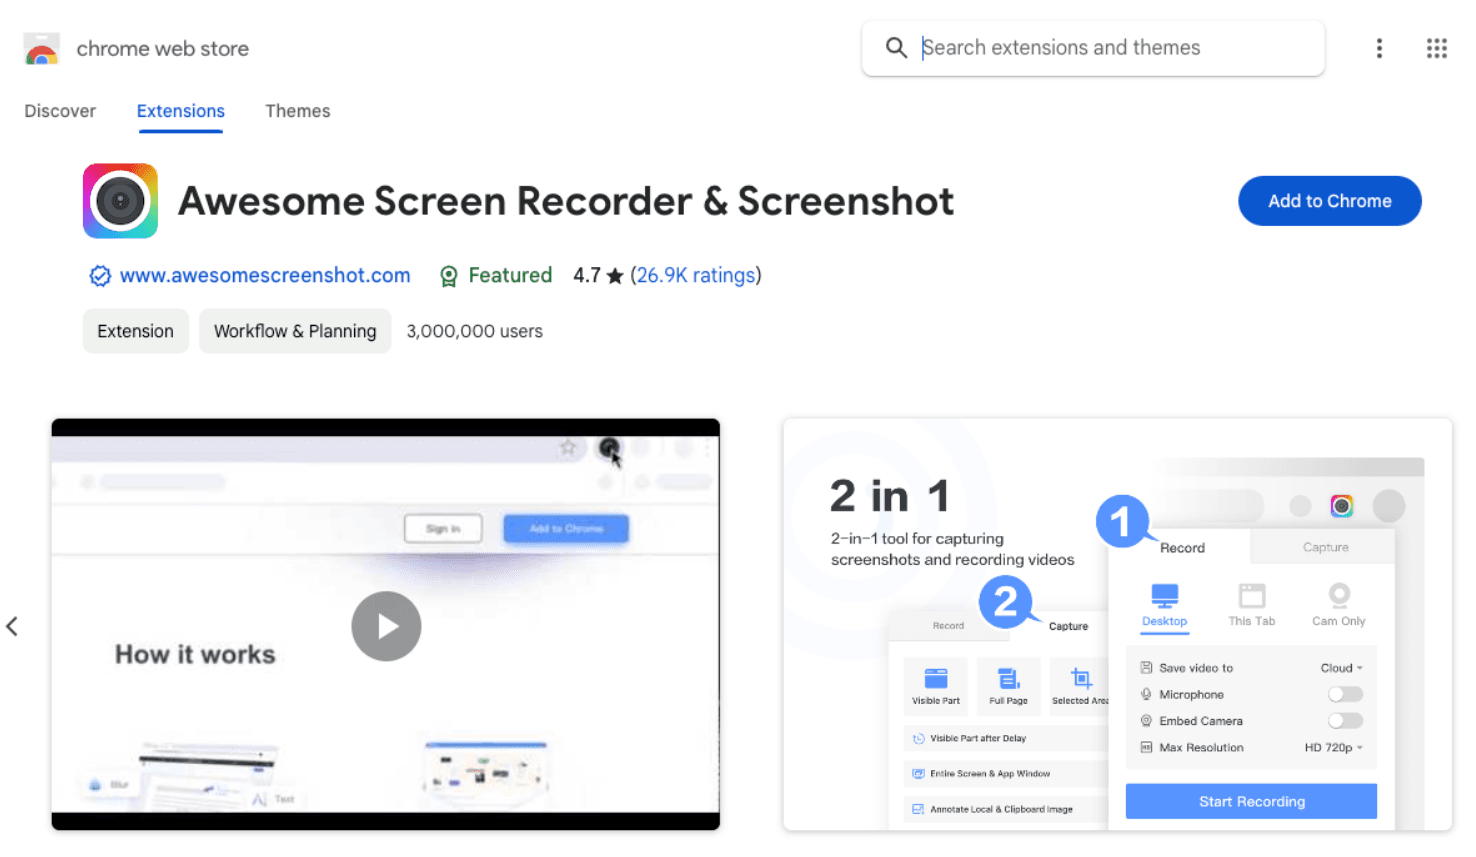Click the Workflow & Planning category chip
The image size is (1476, 857).
[x=295, y=331]
